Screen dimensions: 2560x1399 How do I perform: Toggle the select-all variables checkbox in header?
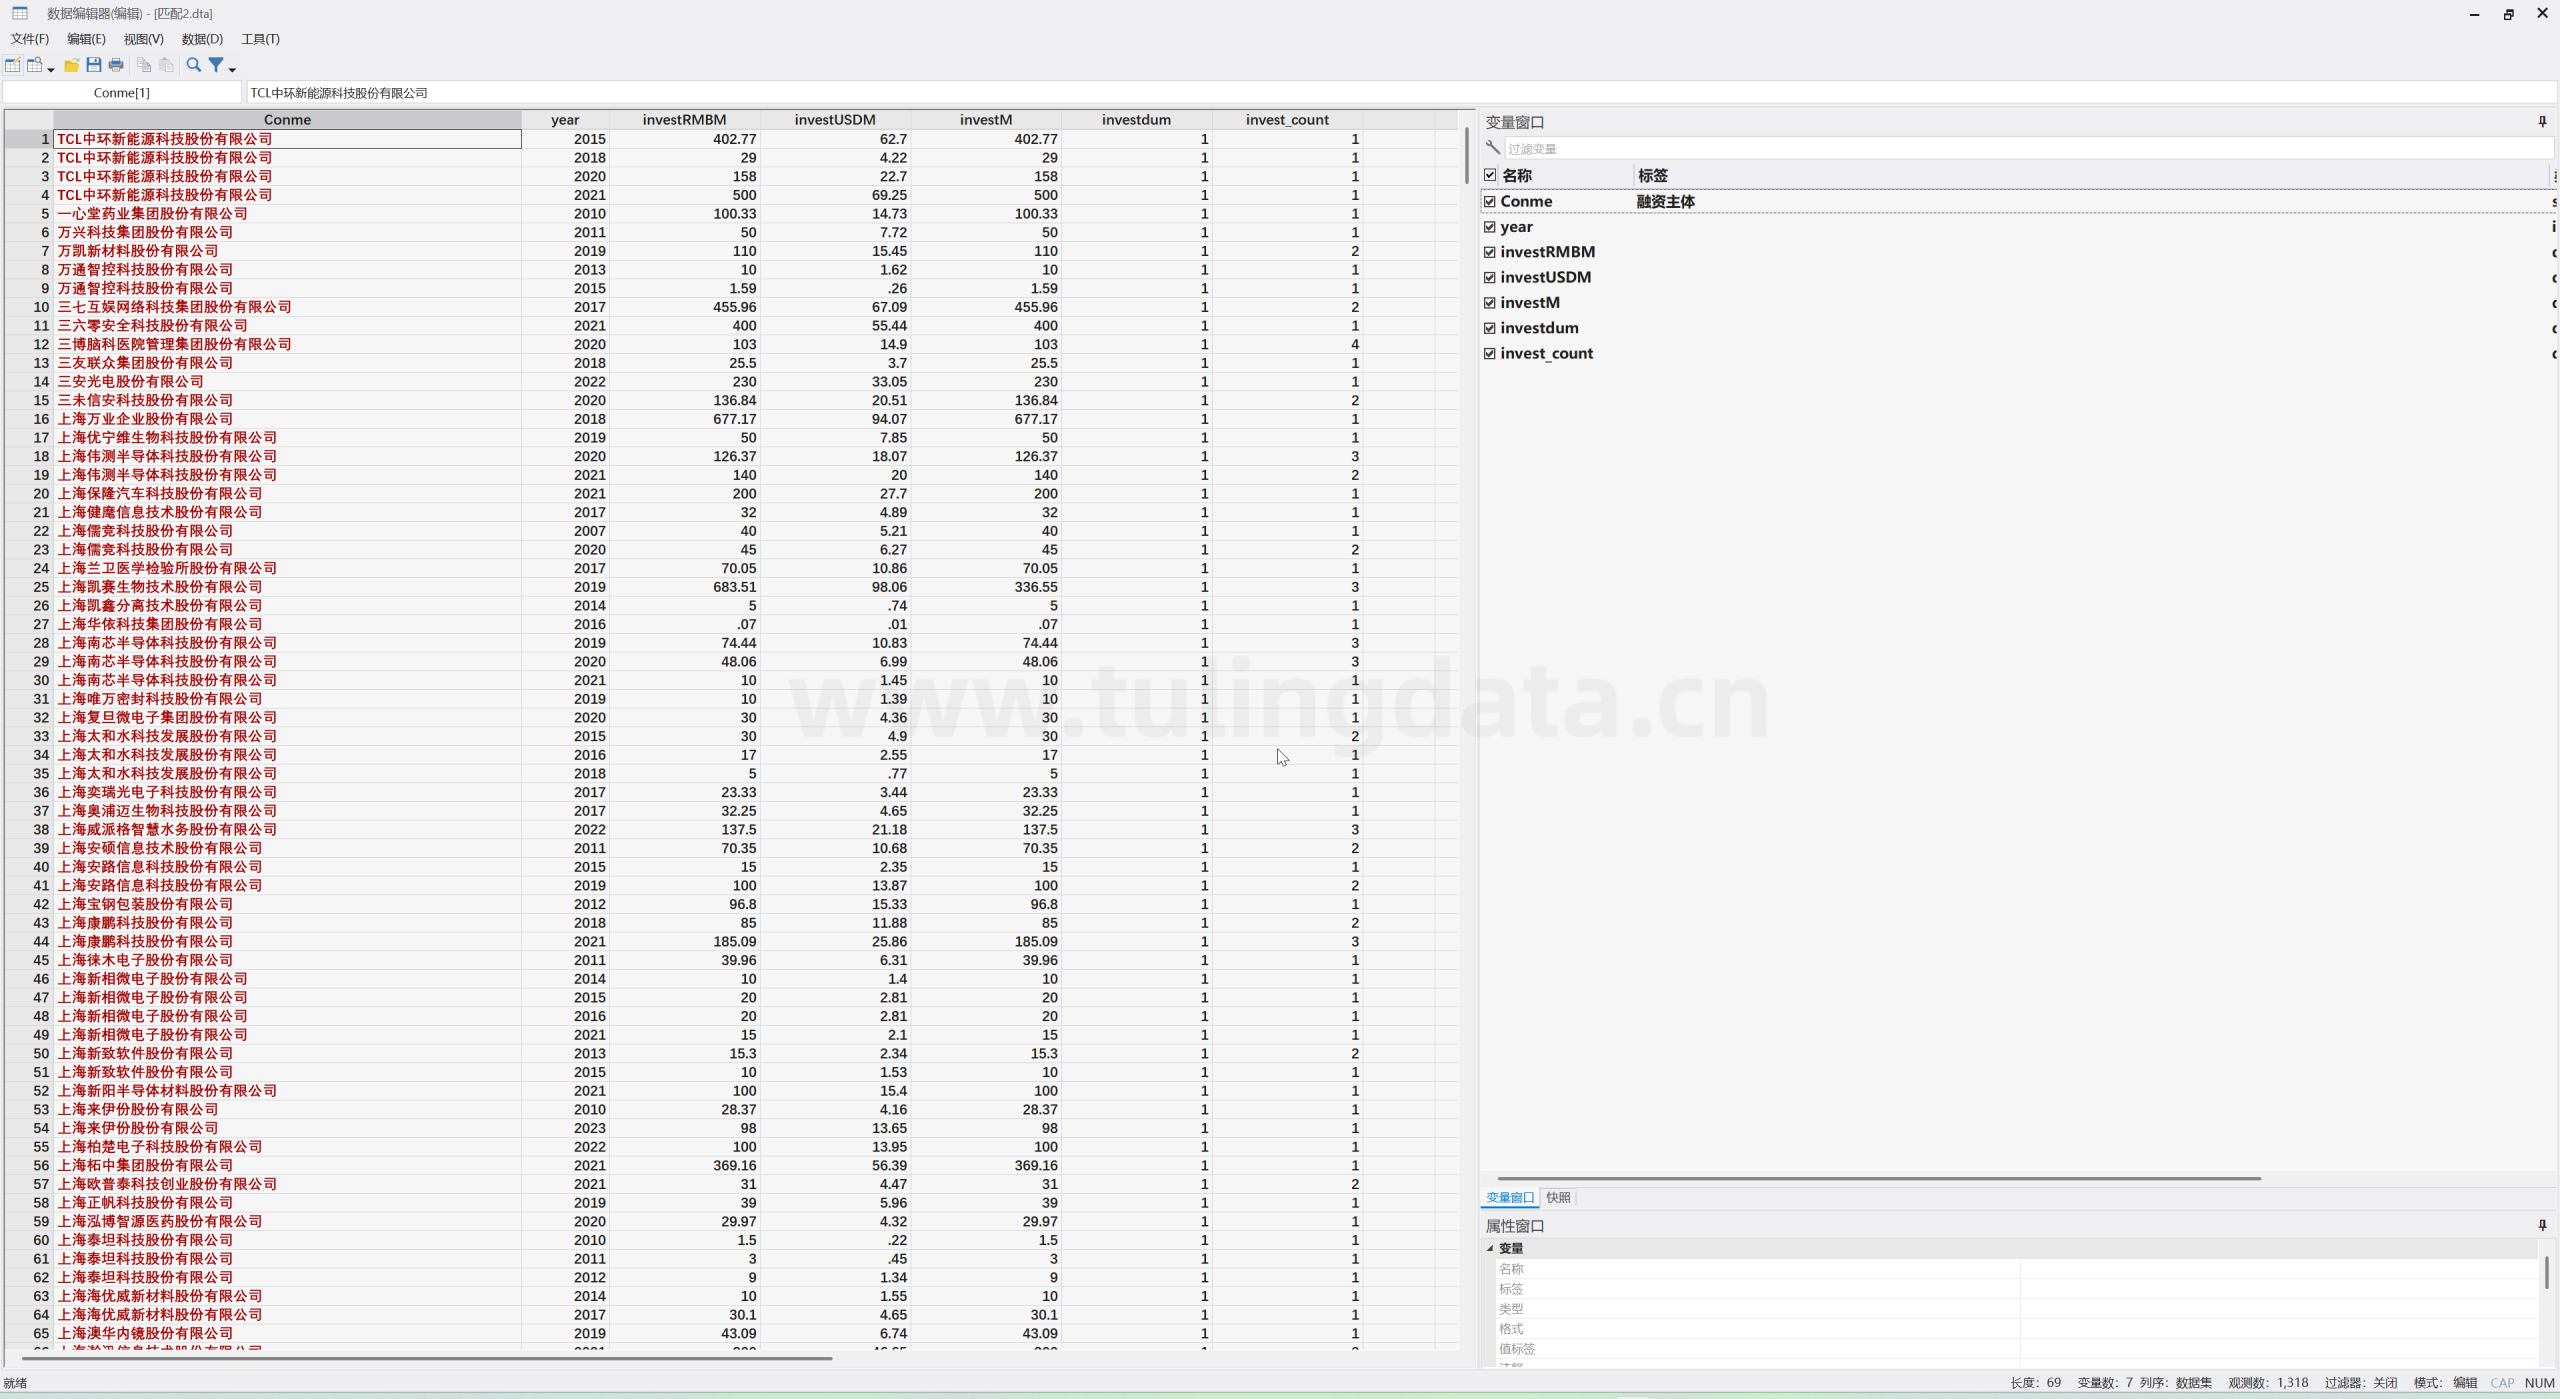click(x=1490, y=175)
